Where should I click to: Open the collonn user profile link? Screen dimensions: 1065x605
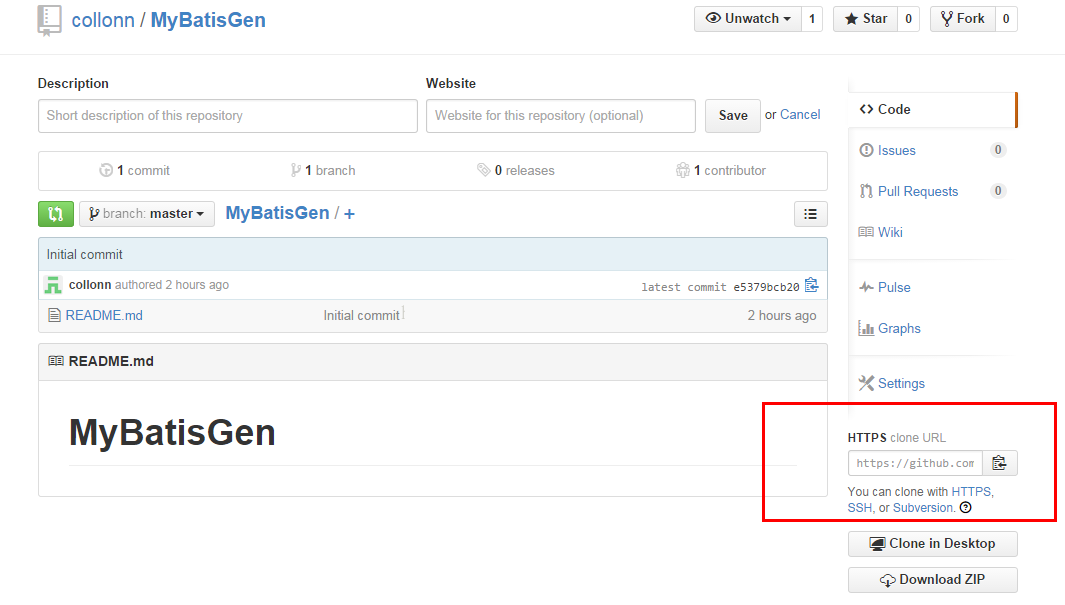tap(103, 20)
